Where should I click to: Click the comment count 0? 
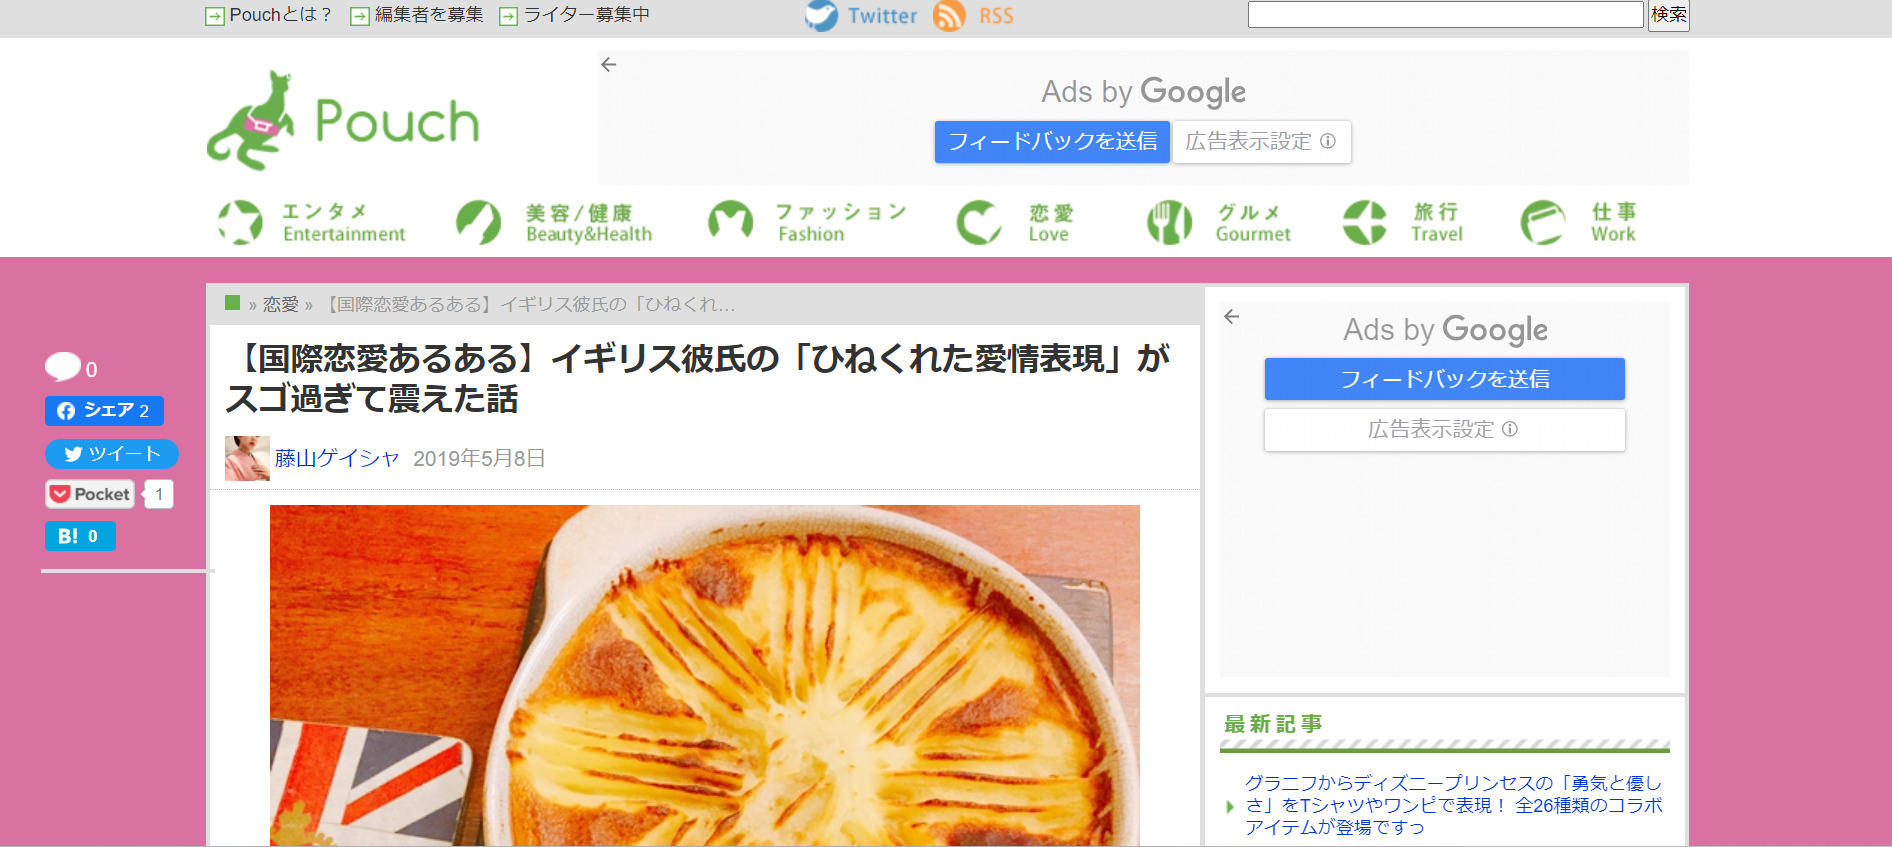click(92, 370)
